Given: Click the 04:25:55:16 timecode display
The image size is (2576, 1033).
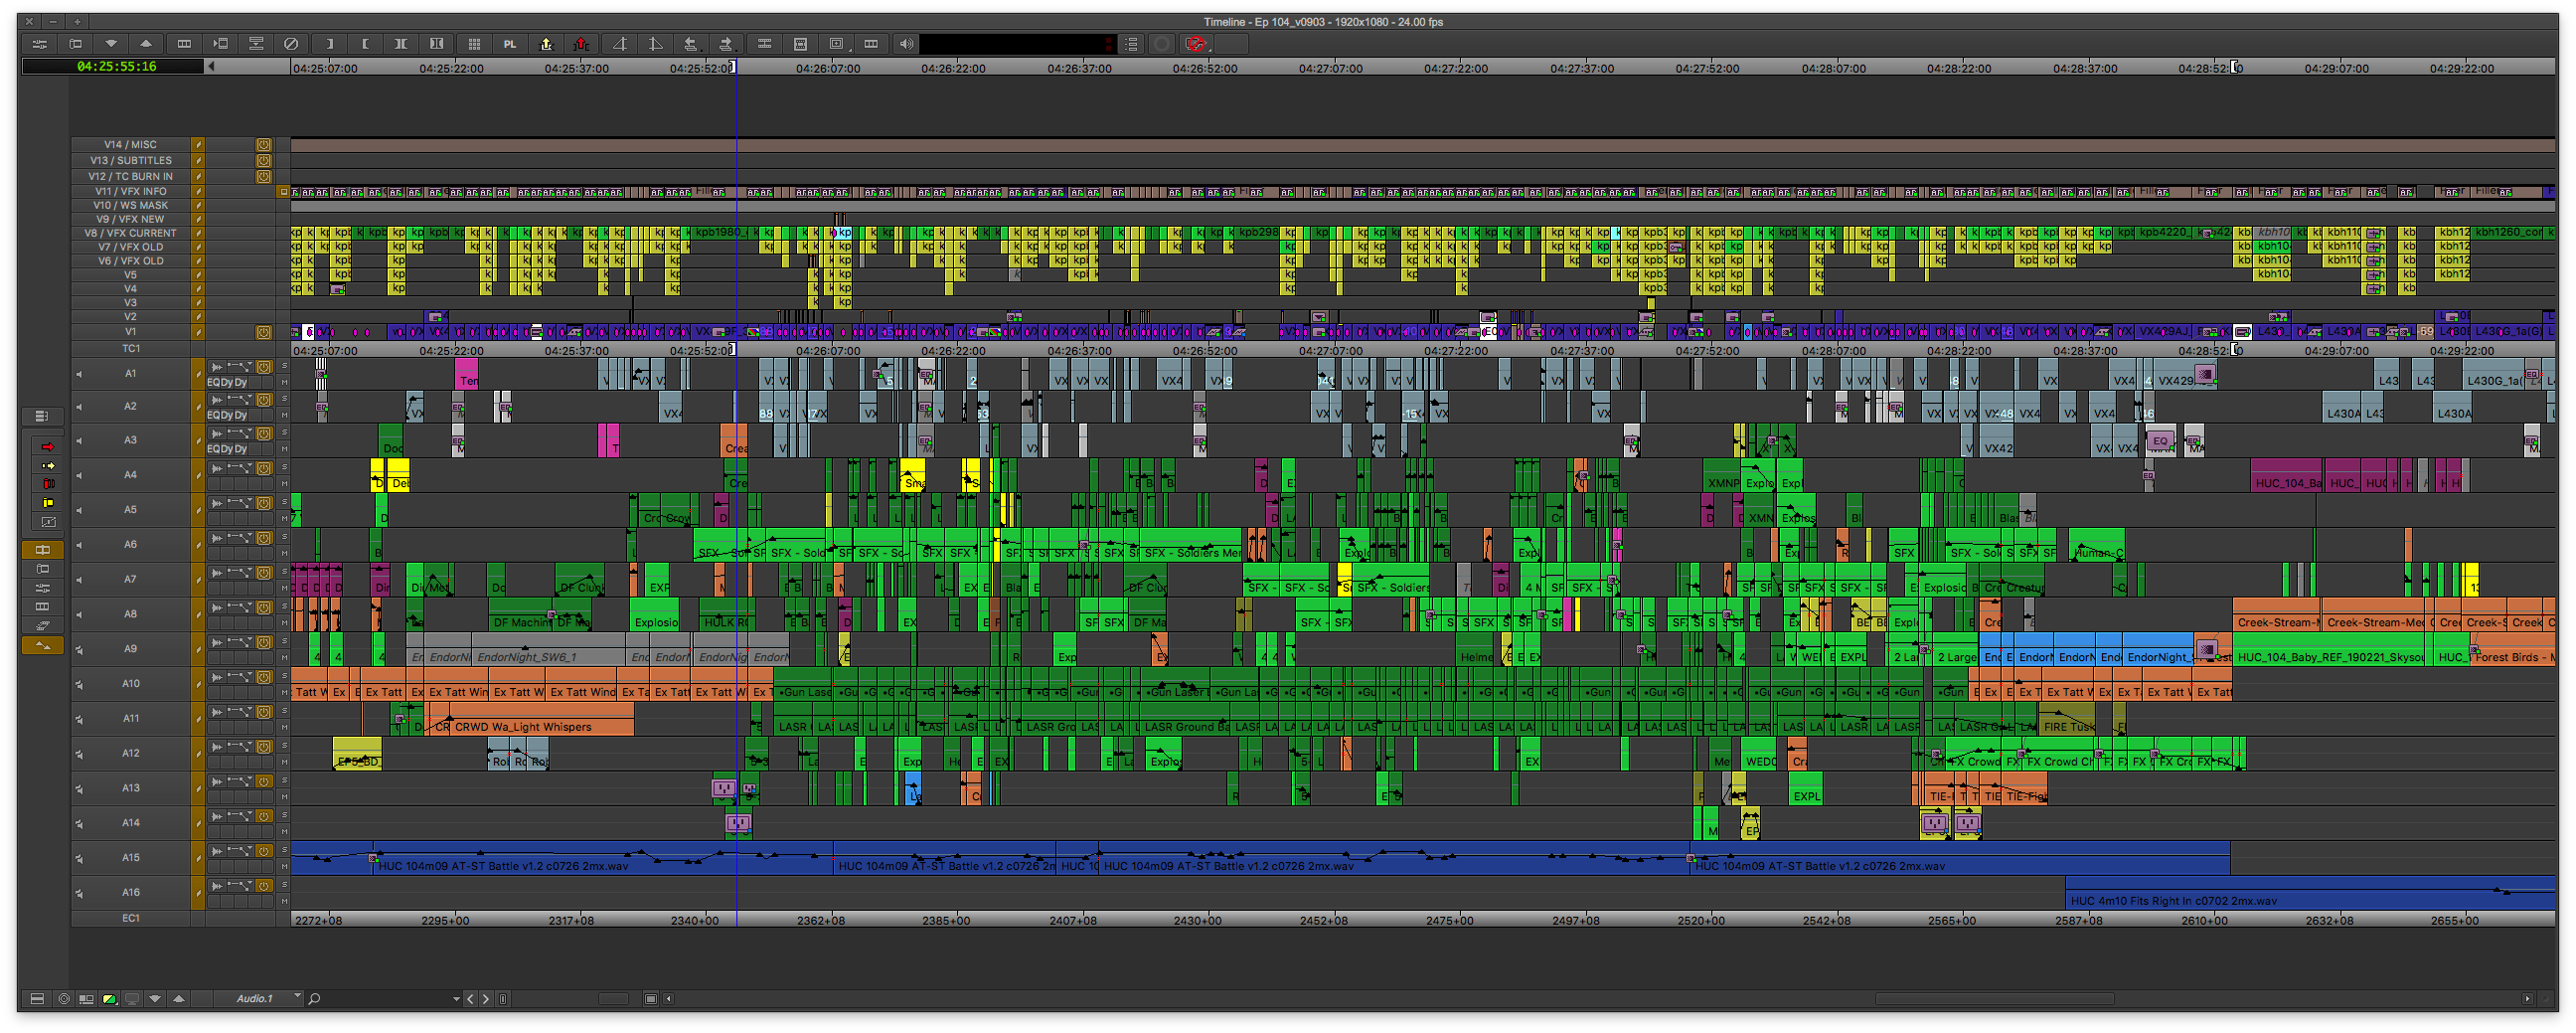Looking at the screenshot, I should click(x=115, y=66).
